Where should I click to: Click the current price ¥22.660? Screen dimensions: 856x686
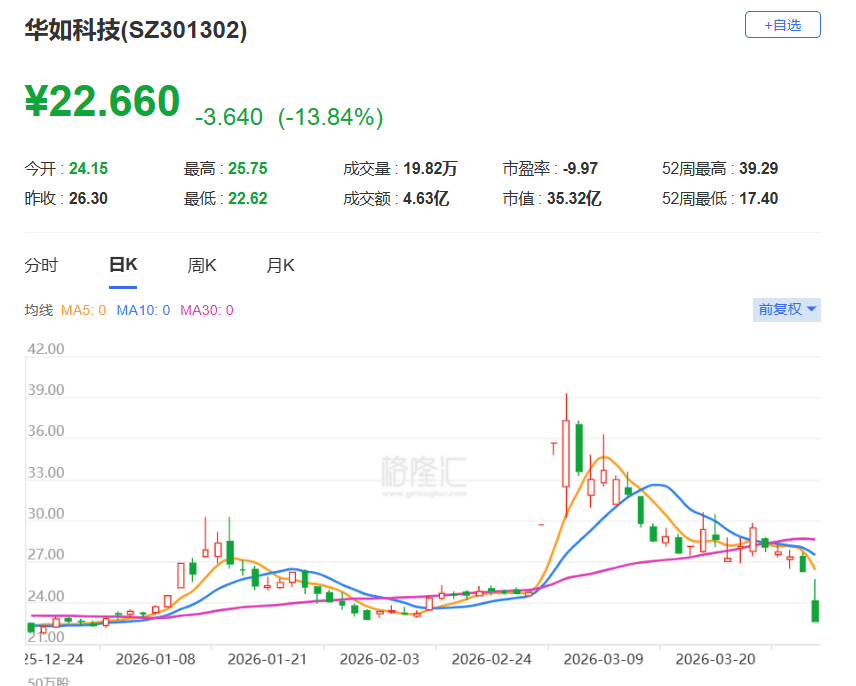[x=100, y=101]
